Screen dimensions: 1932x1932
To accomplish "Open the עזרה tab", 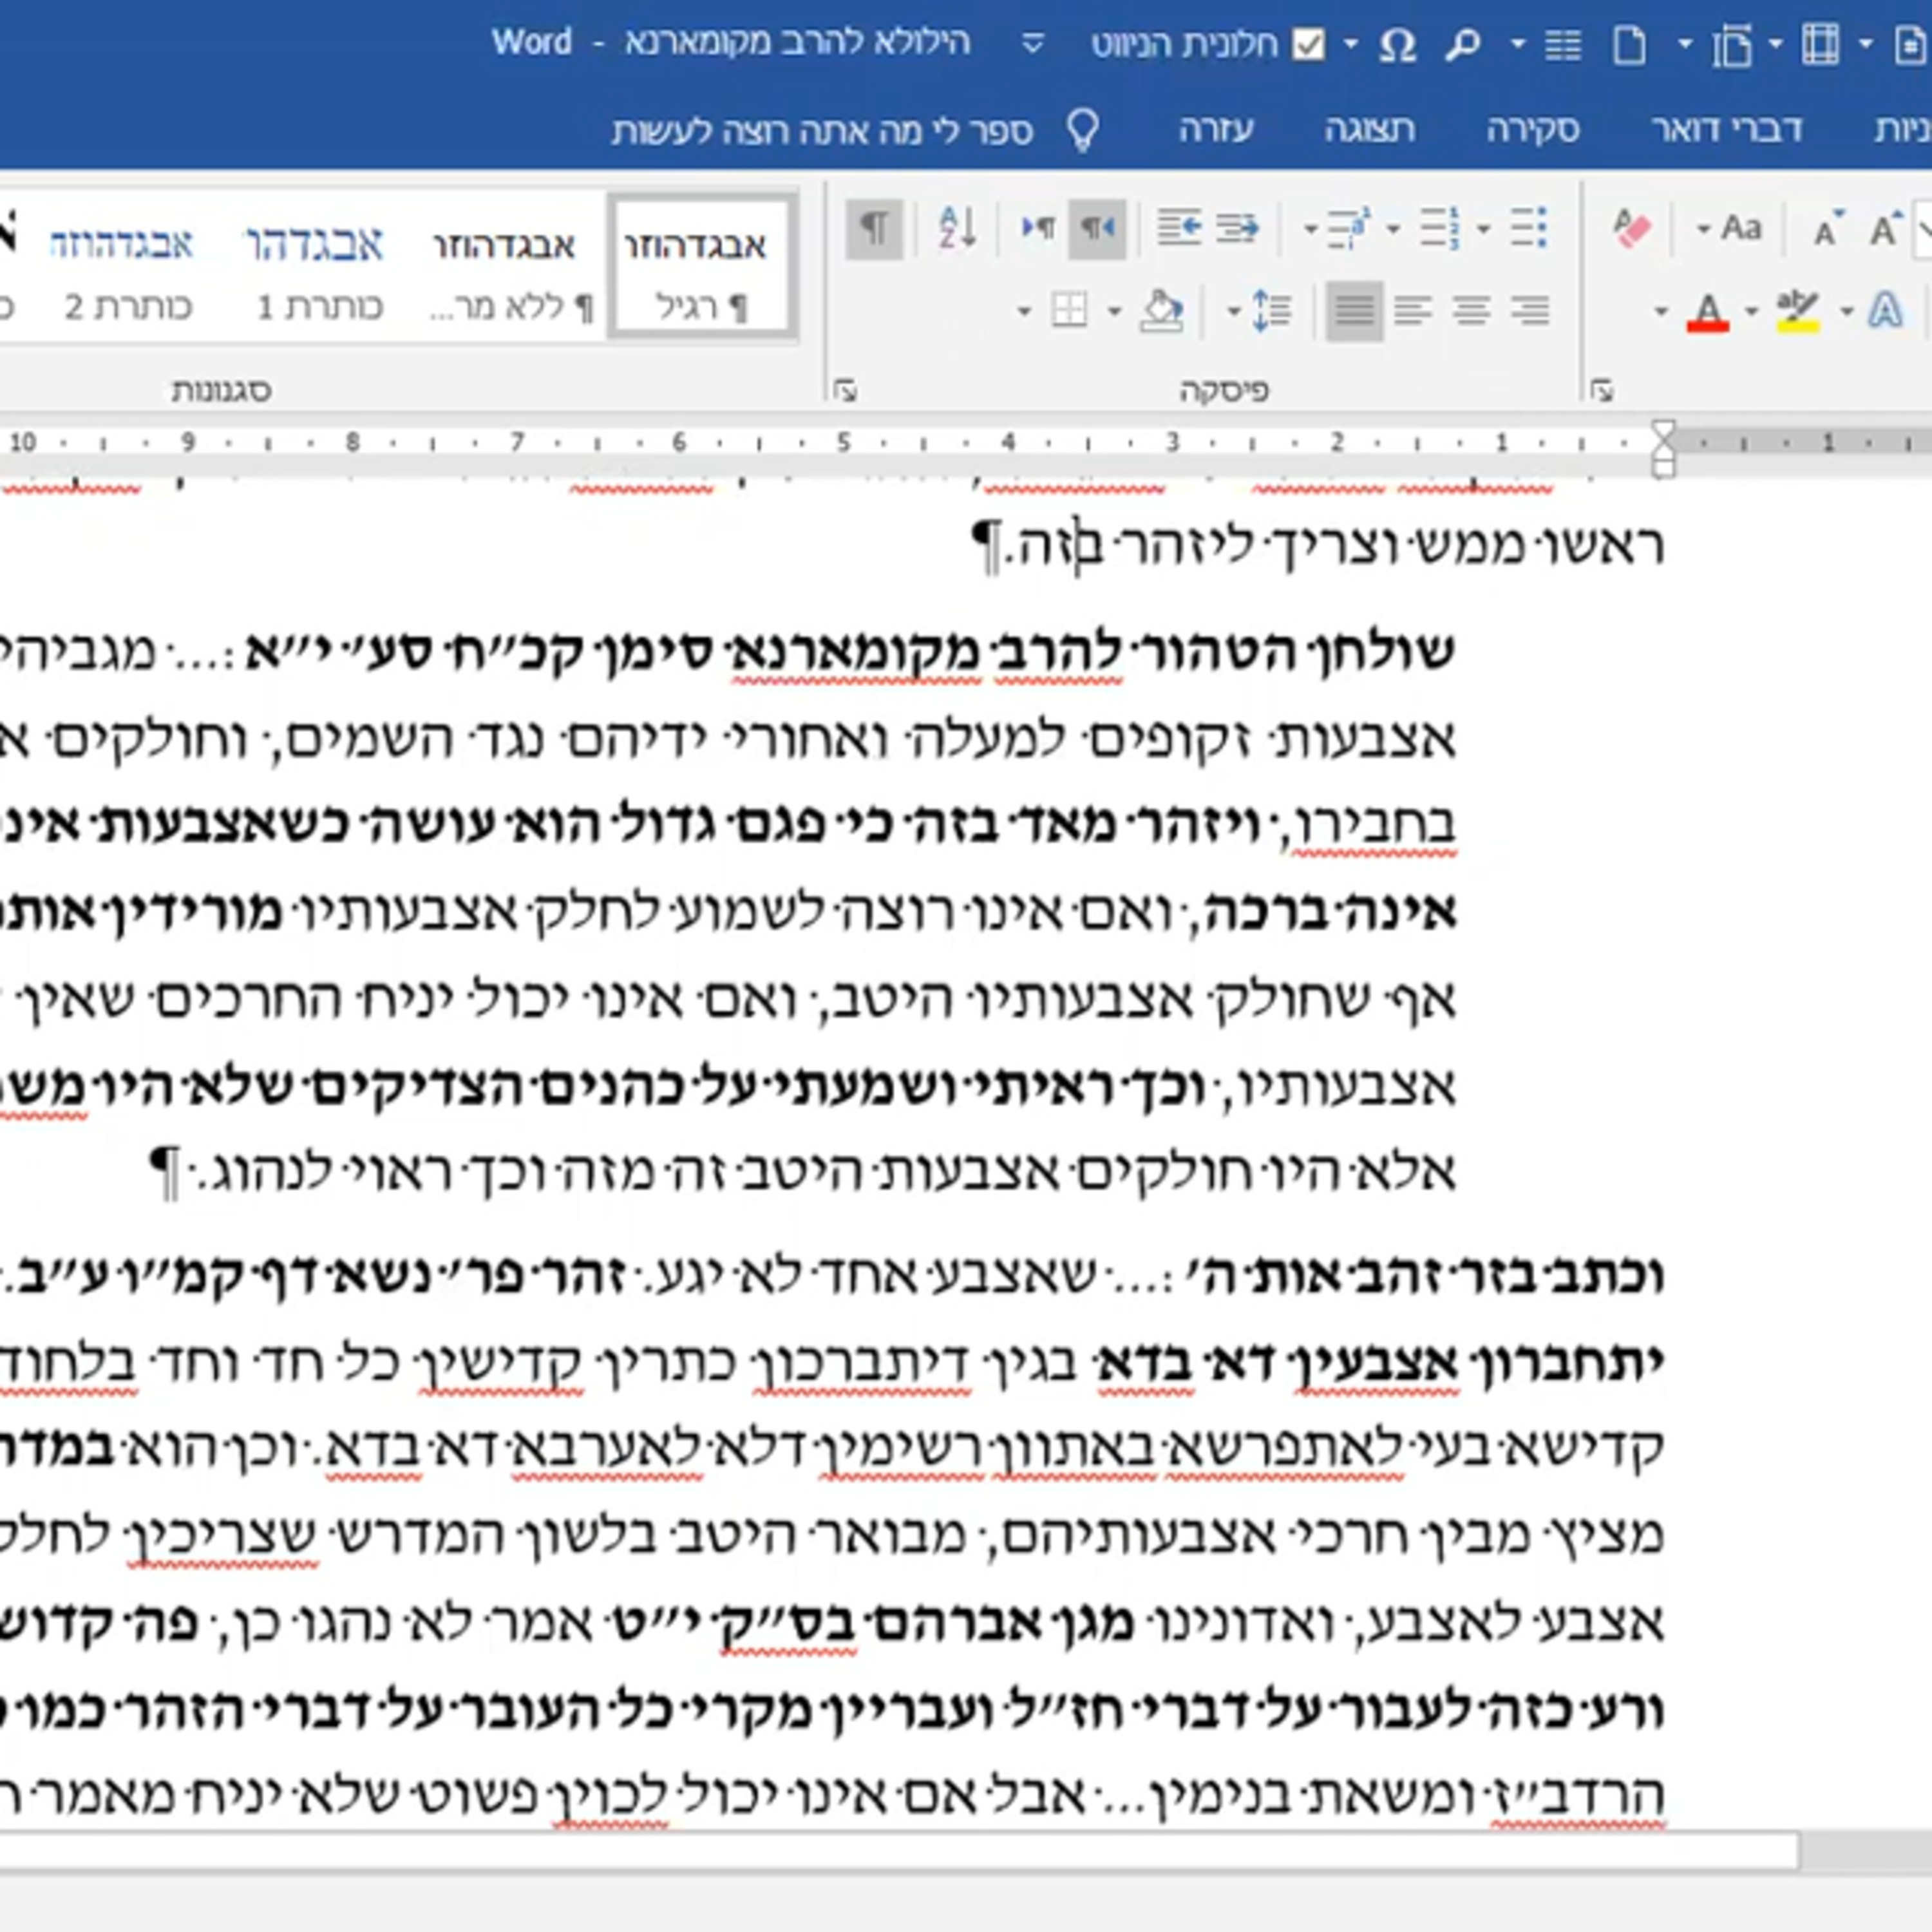I will tap(1216, 130).
